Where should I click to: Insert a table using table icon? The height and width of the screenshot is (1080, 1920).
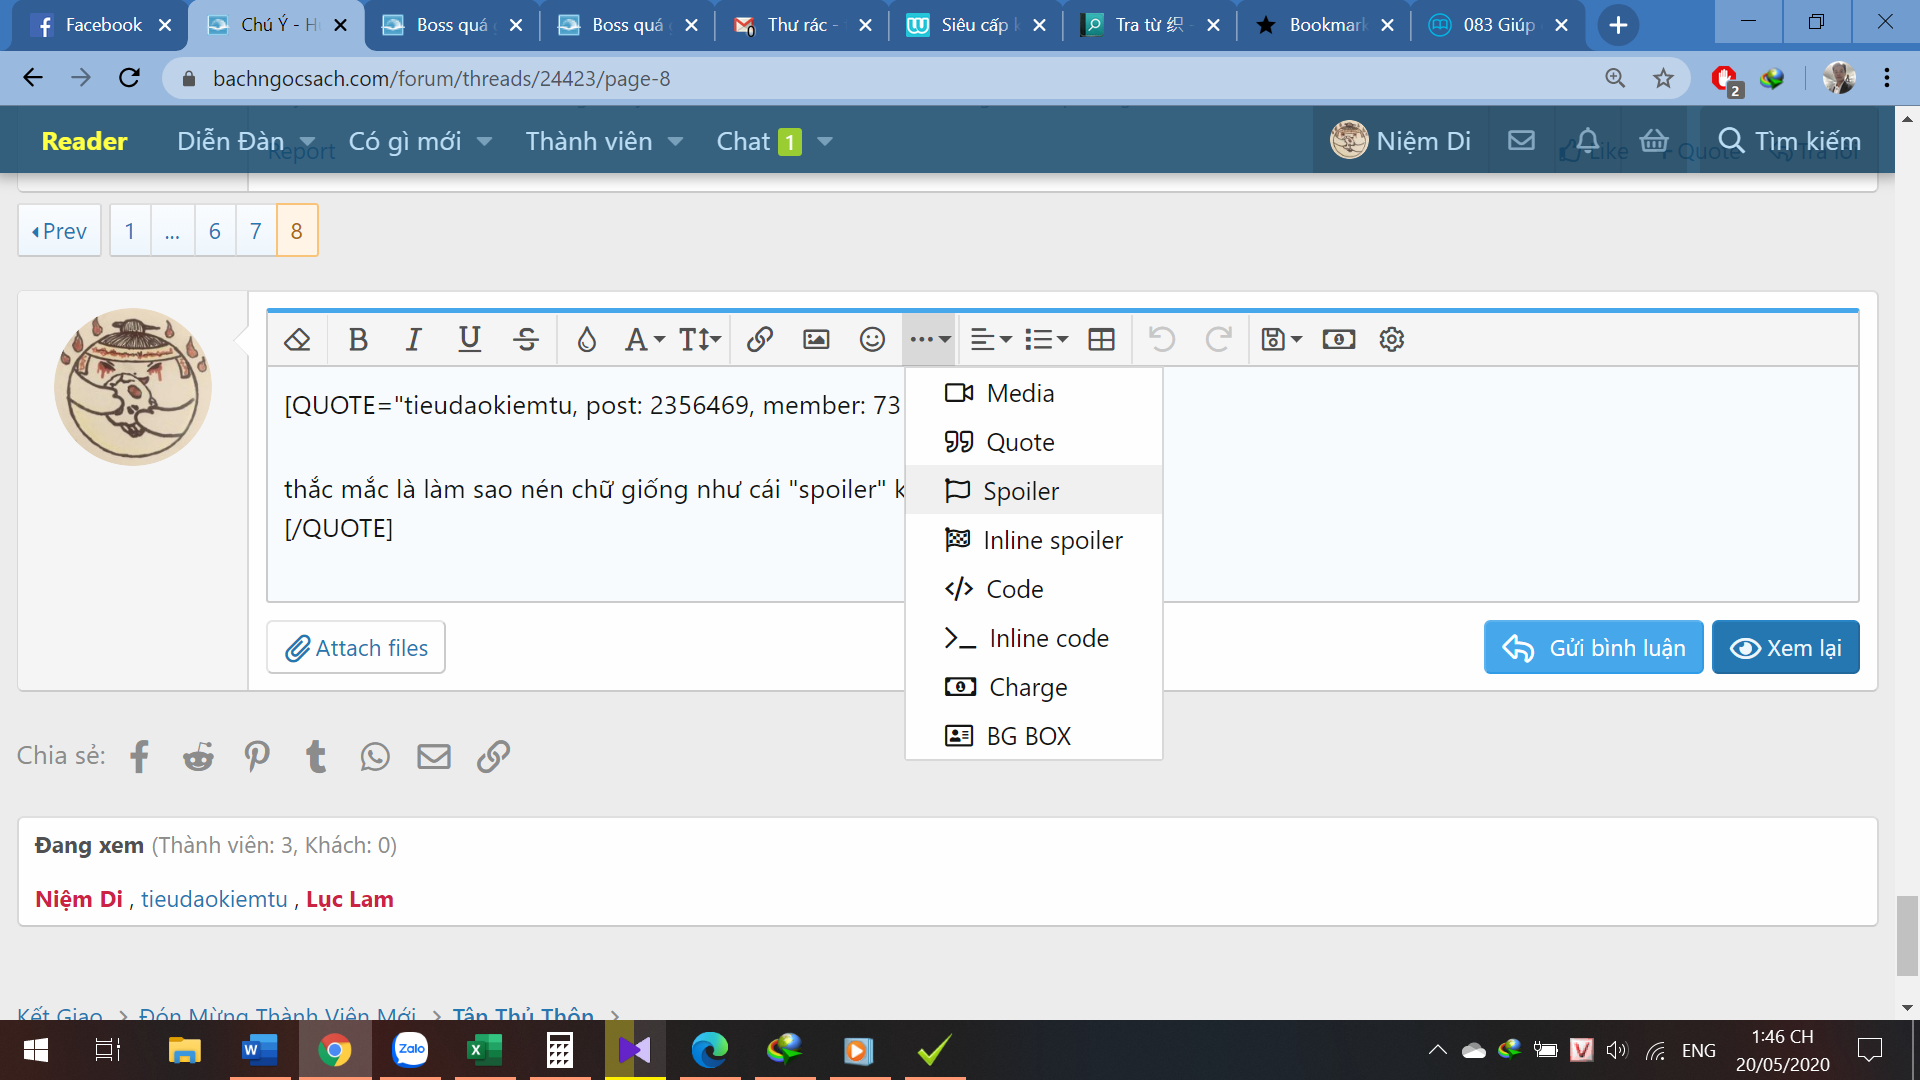1101,340
